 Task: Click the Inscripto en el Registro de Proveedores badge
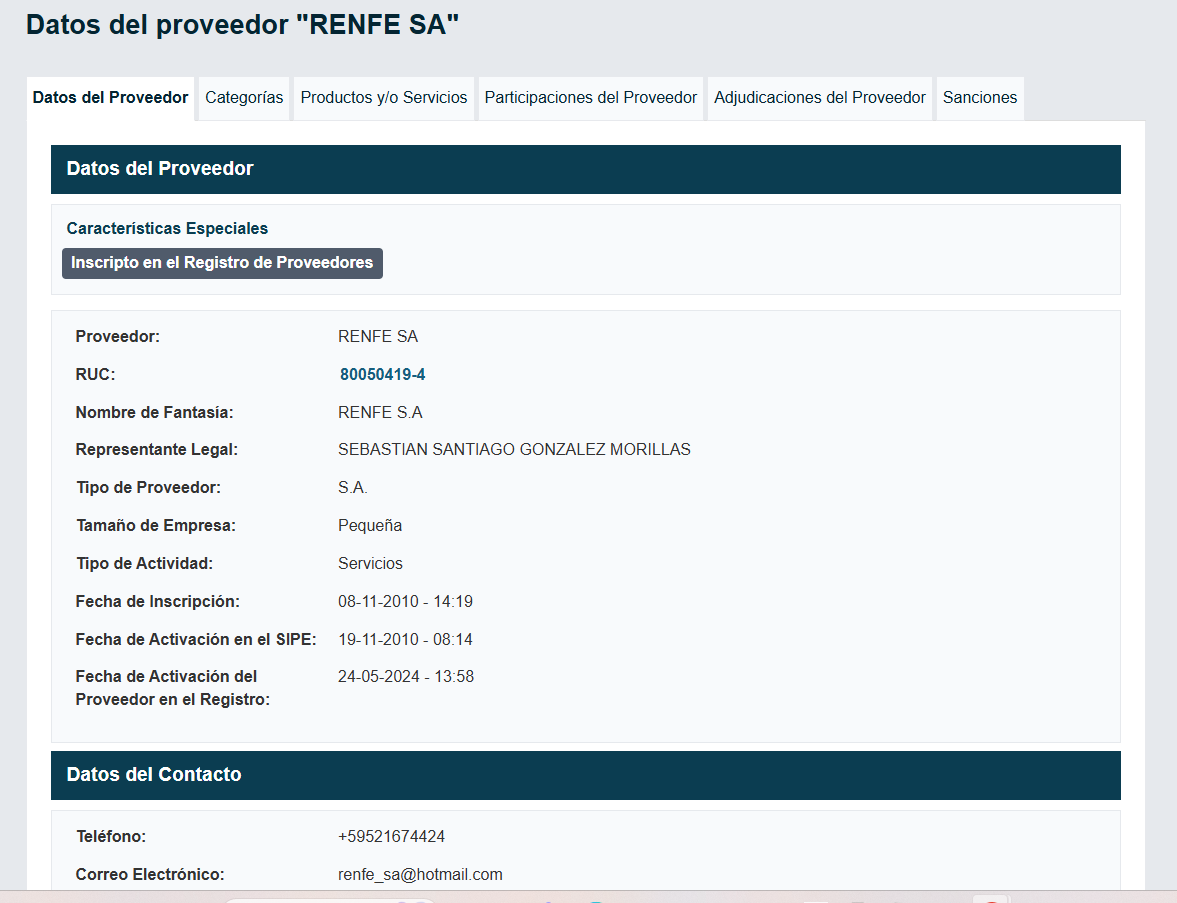[x=222, y=263]
